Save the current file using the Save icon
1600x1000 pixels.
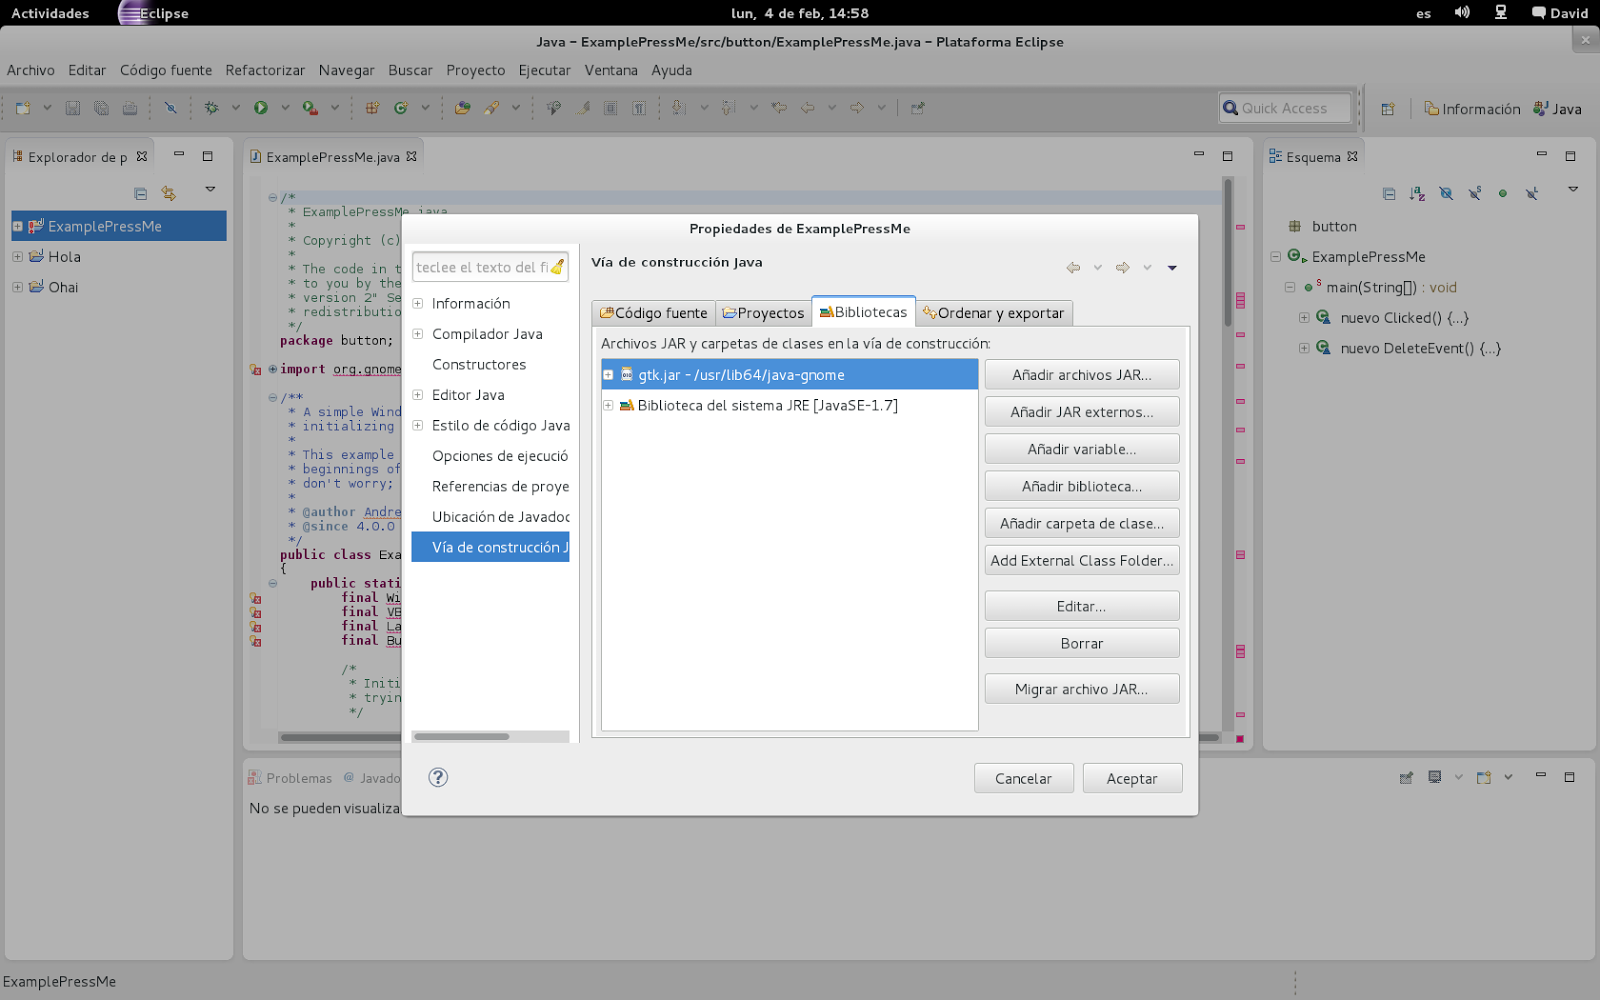(72, 107)
